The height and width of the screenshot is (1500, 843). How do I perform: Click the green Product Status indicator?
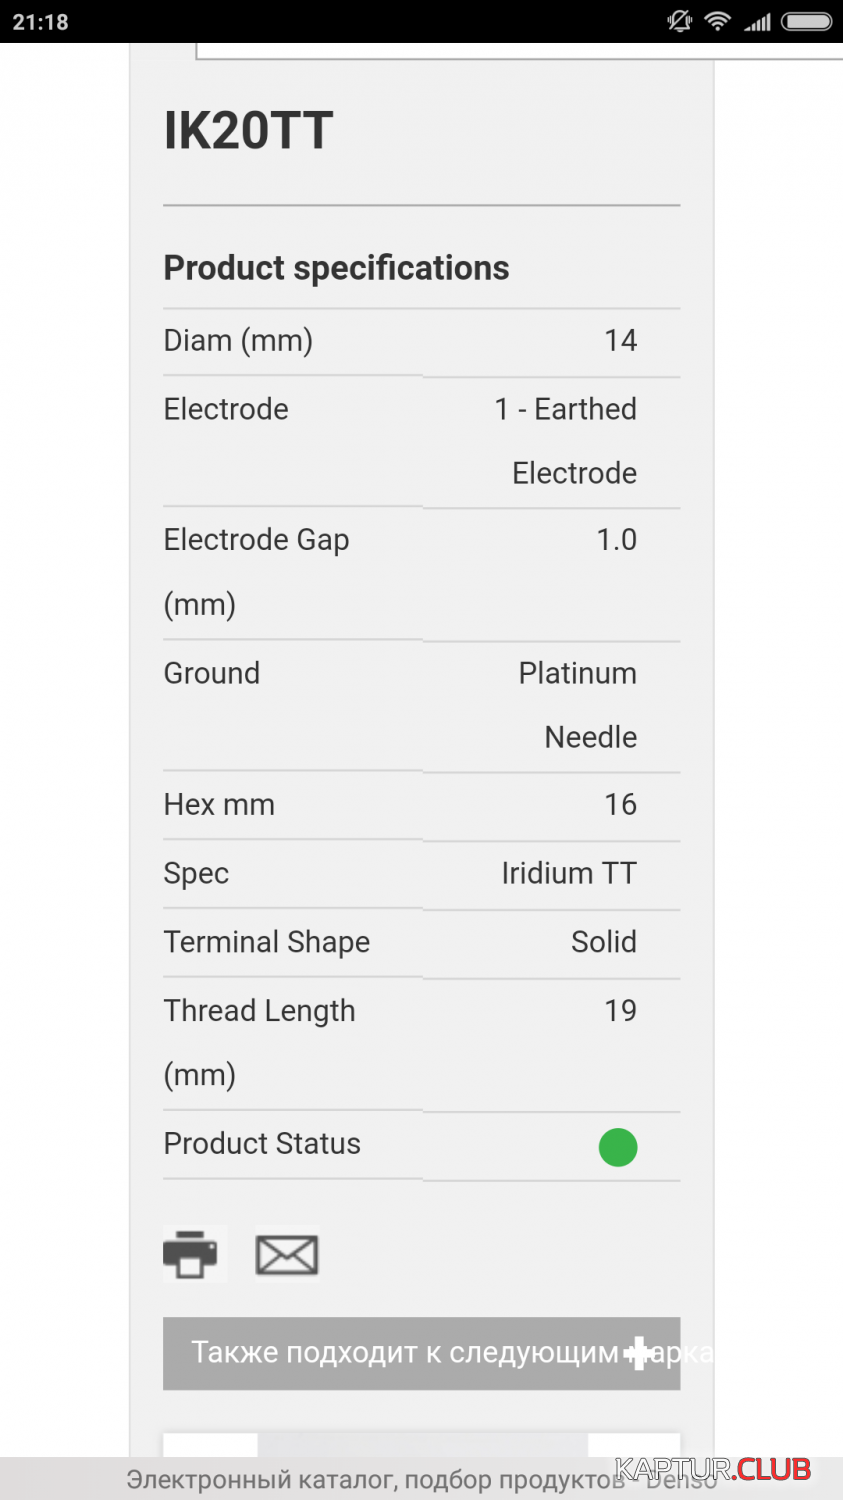617,1147
